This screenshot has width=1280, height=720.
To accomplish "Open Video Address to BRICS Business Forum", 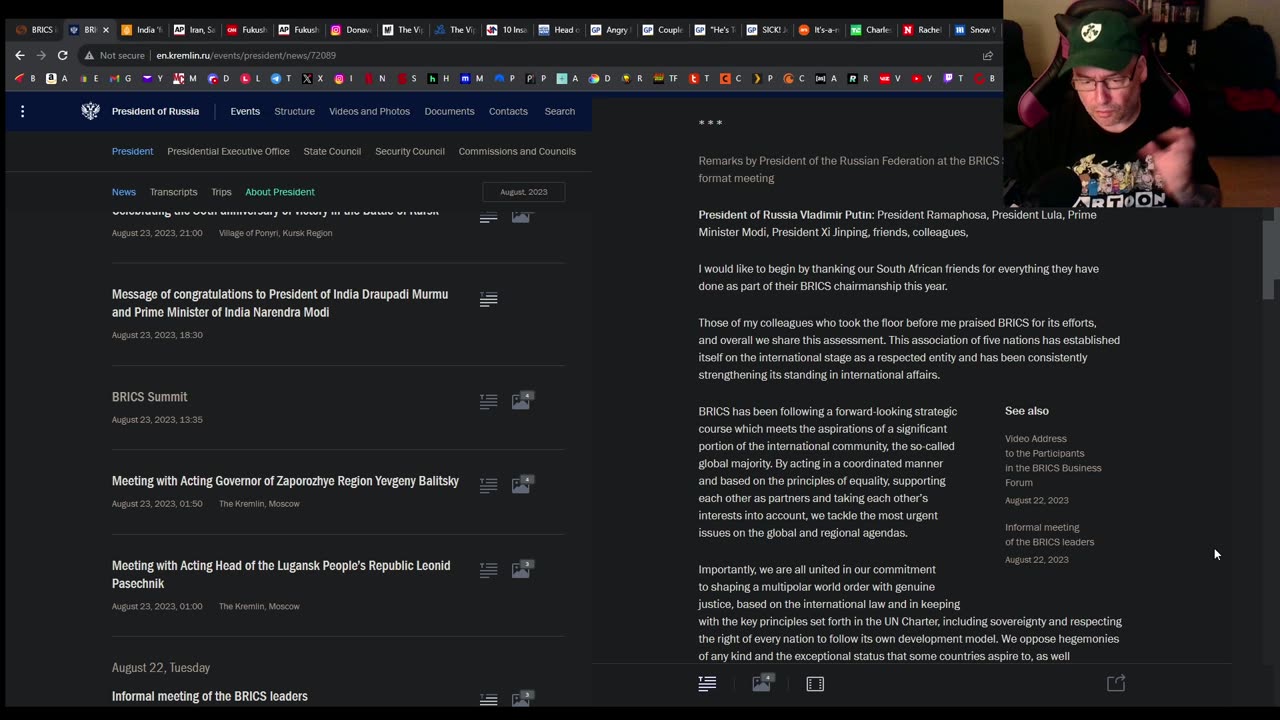I will [1053, 460].
